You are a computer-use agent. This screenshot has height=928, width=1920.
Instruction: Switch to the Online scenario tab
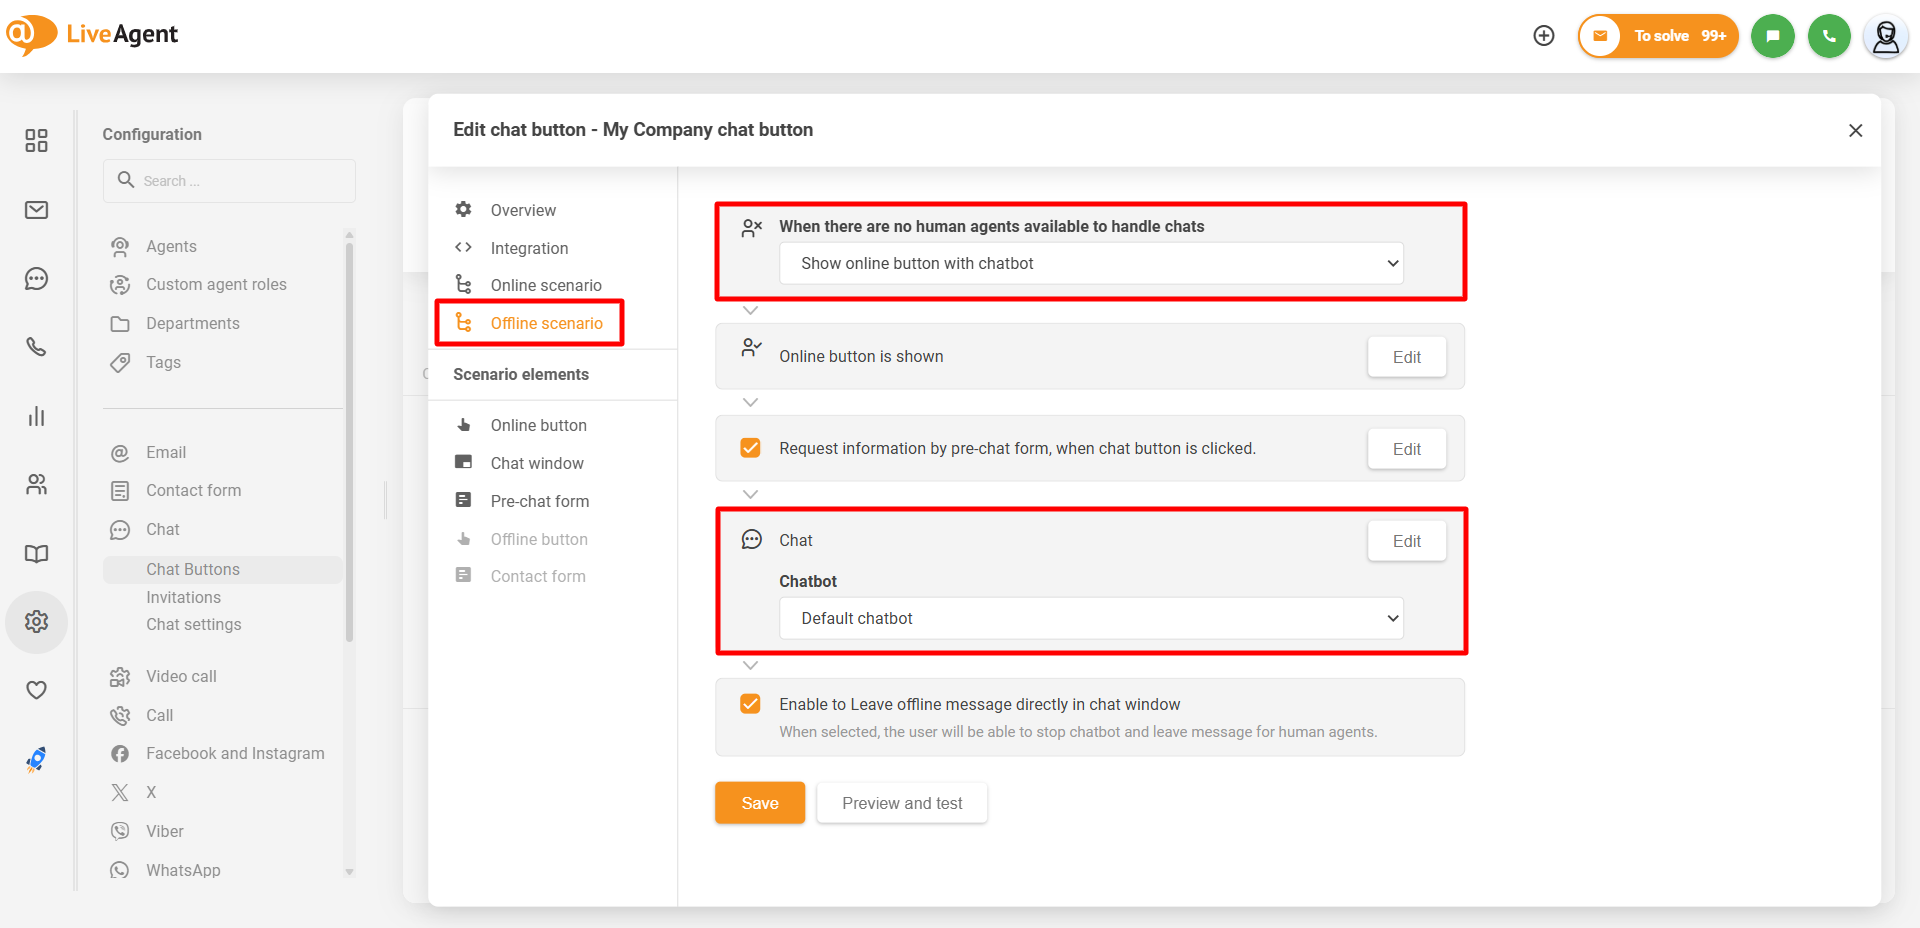(546, 286)
